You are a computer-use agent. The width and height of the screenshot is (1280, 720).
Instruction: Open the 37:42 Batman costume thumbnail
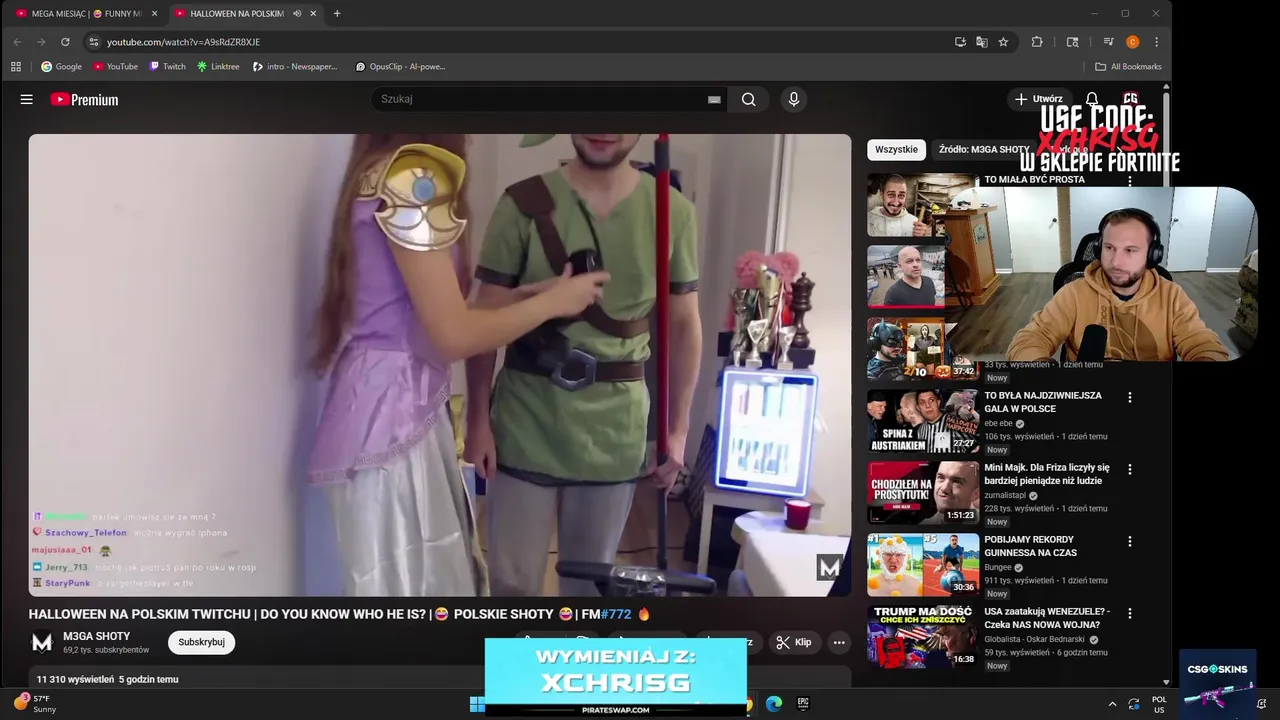tap(922, 349)
